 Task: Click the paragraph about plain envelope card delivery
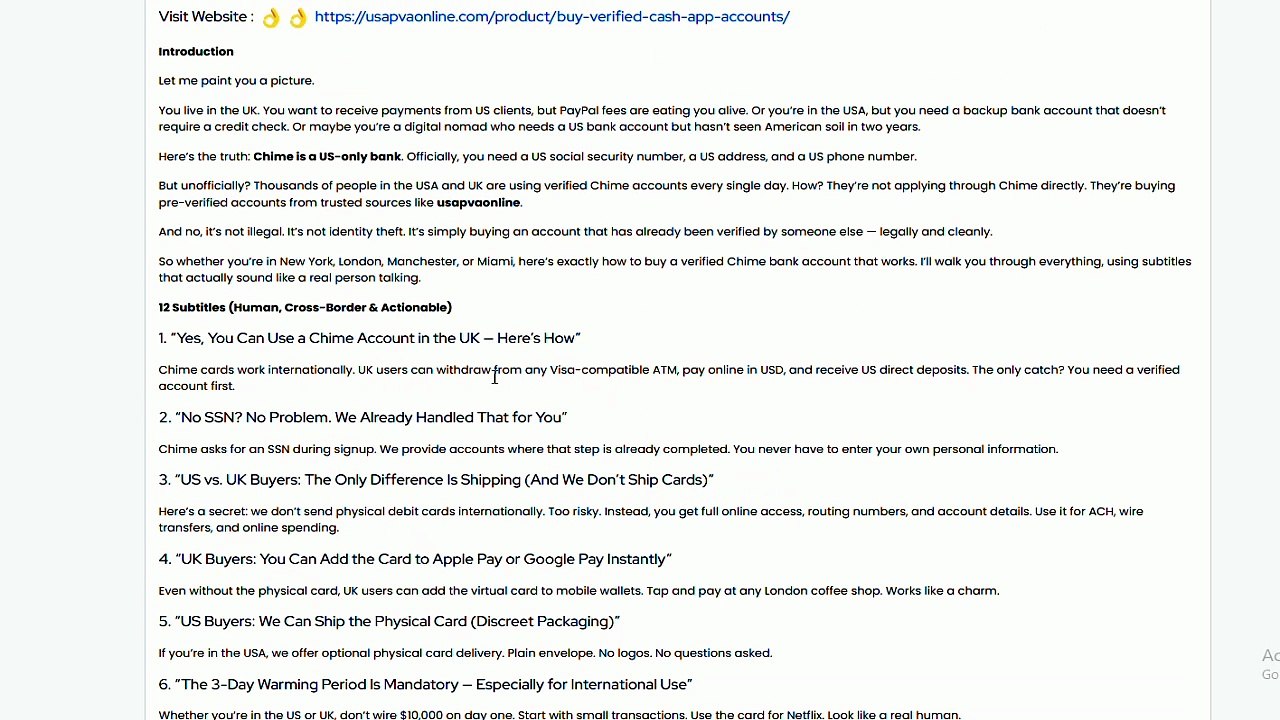[x=465, y=653]
